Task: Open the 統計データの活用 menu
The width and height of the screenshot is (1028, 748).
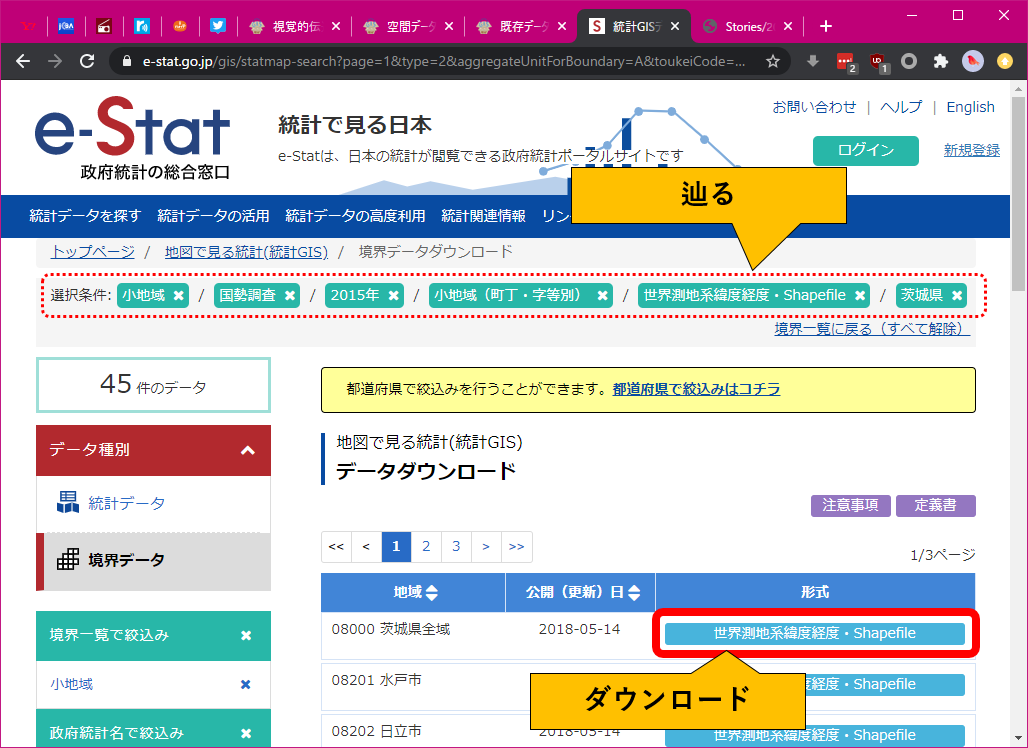Action: pos(213,214)
